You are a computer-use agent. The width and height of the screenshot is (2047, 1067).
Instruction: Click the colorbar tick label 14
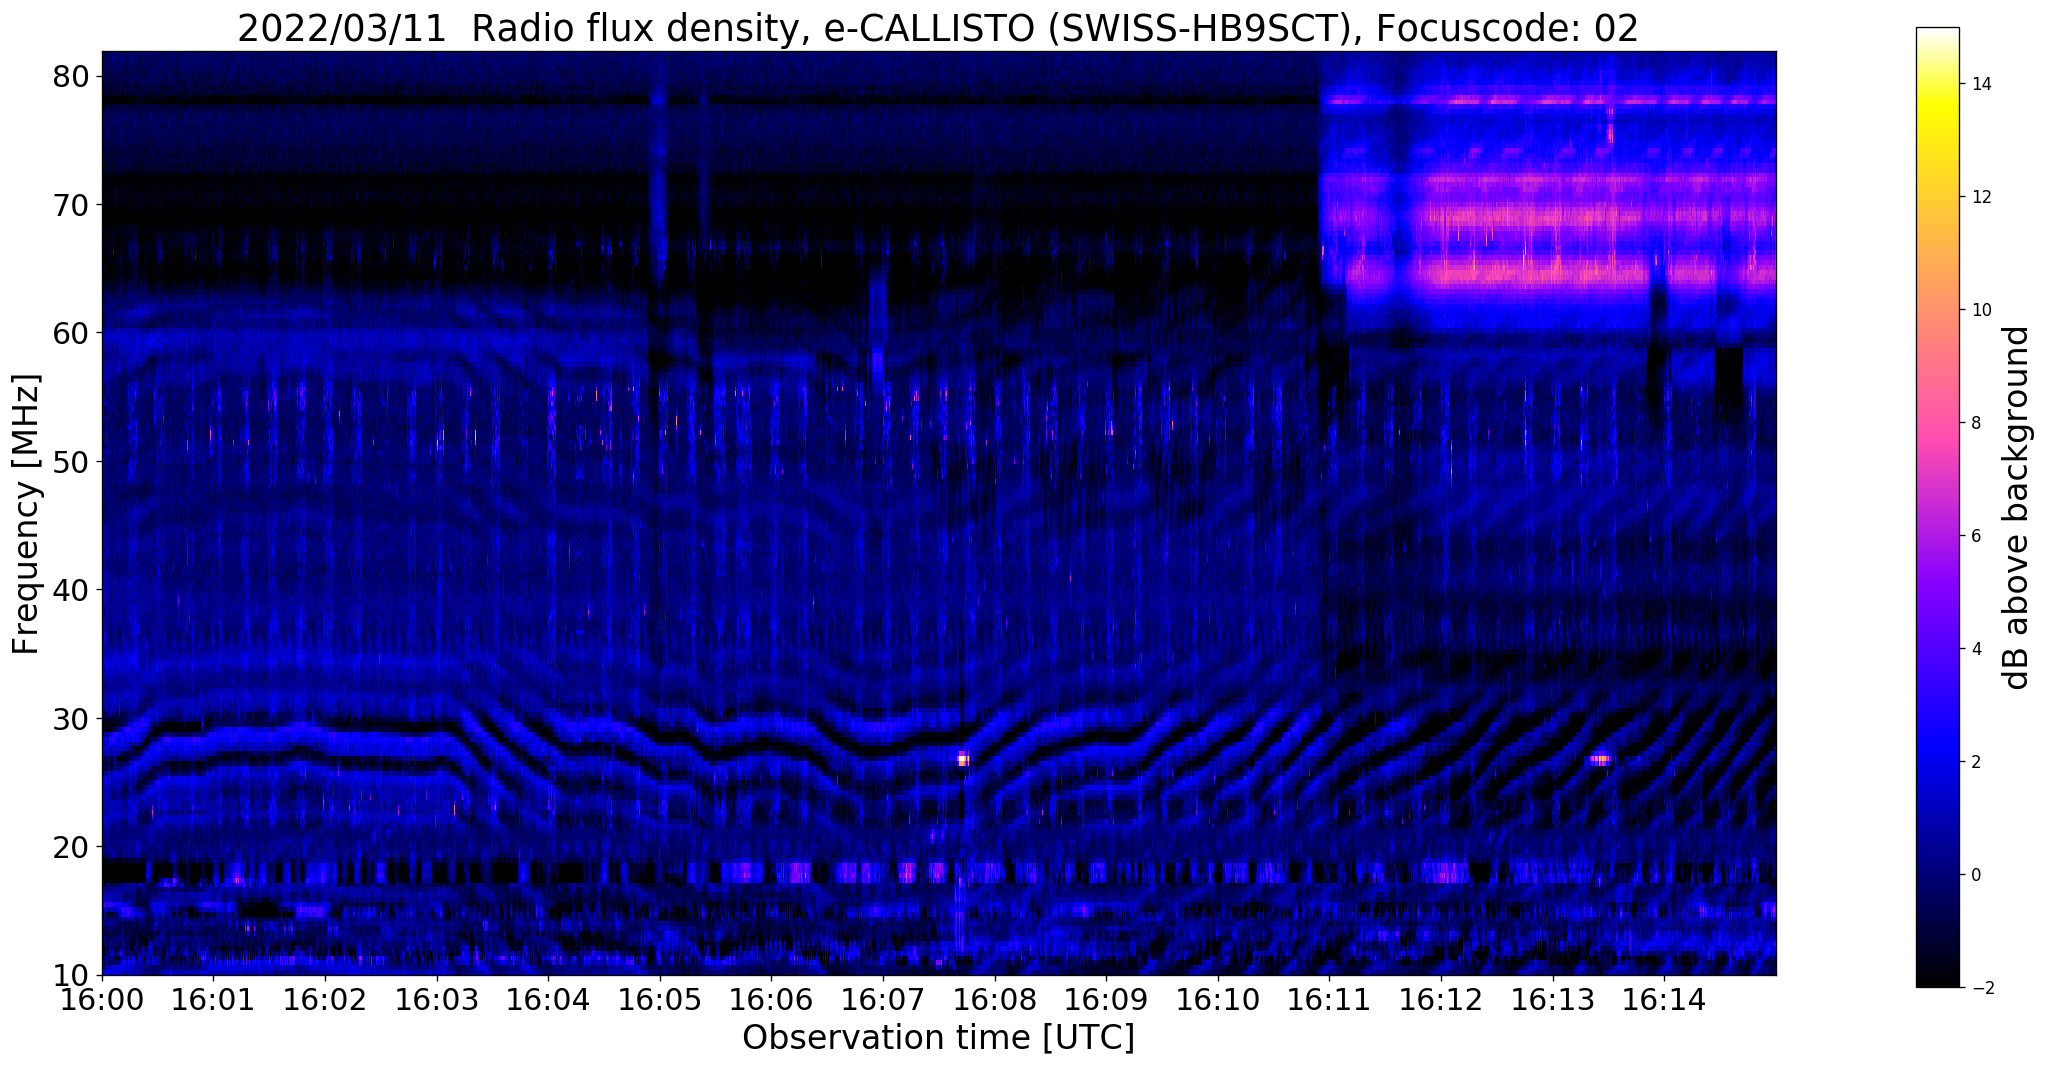(1980, 85)
